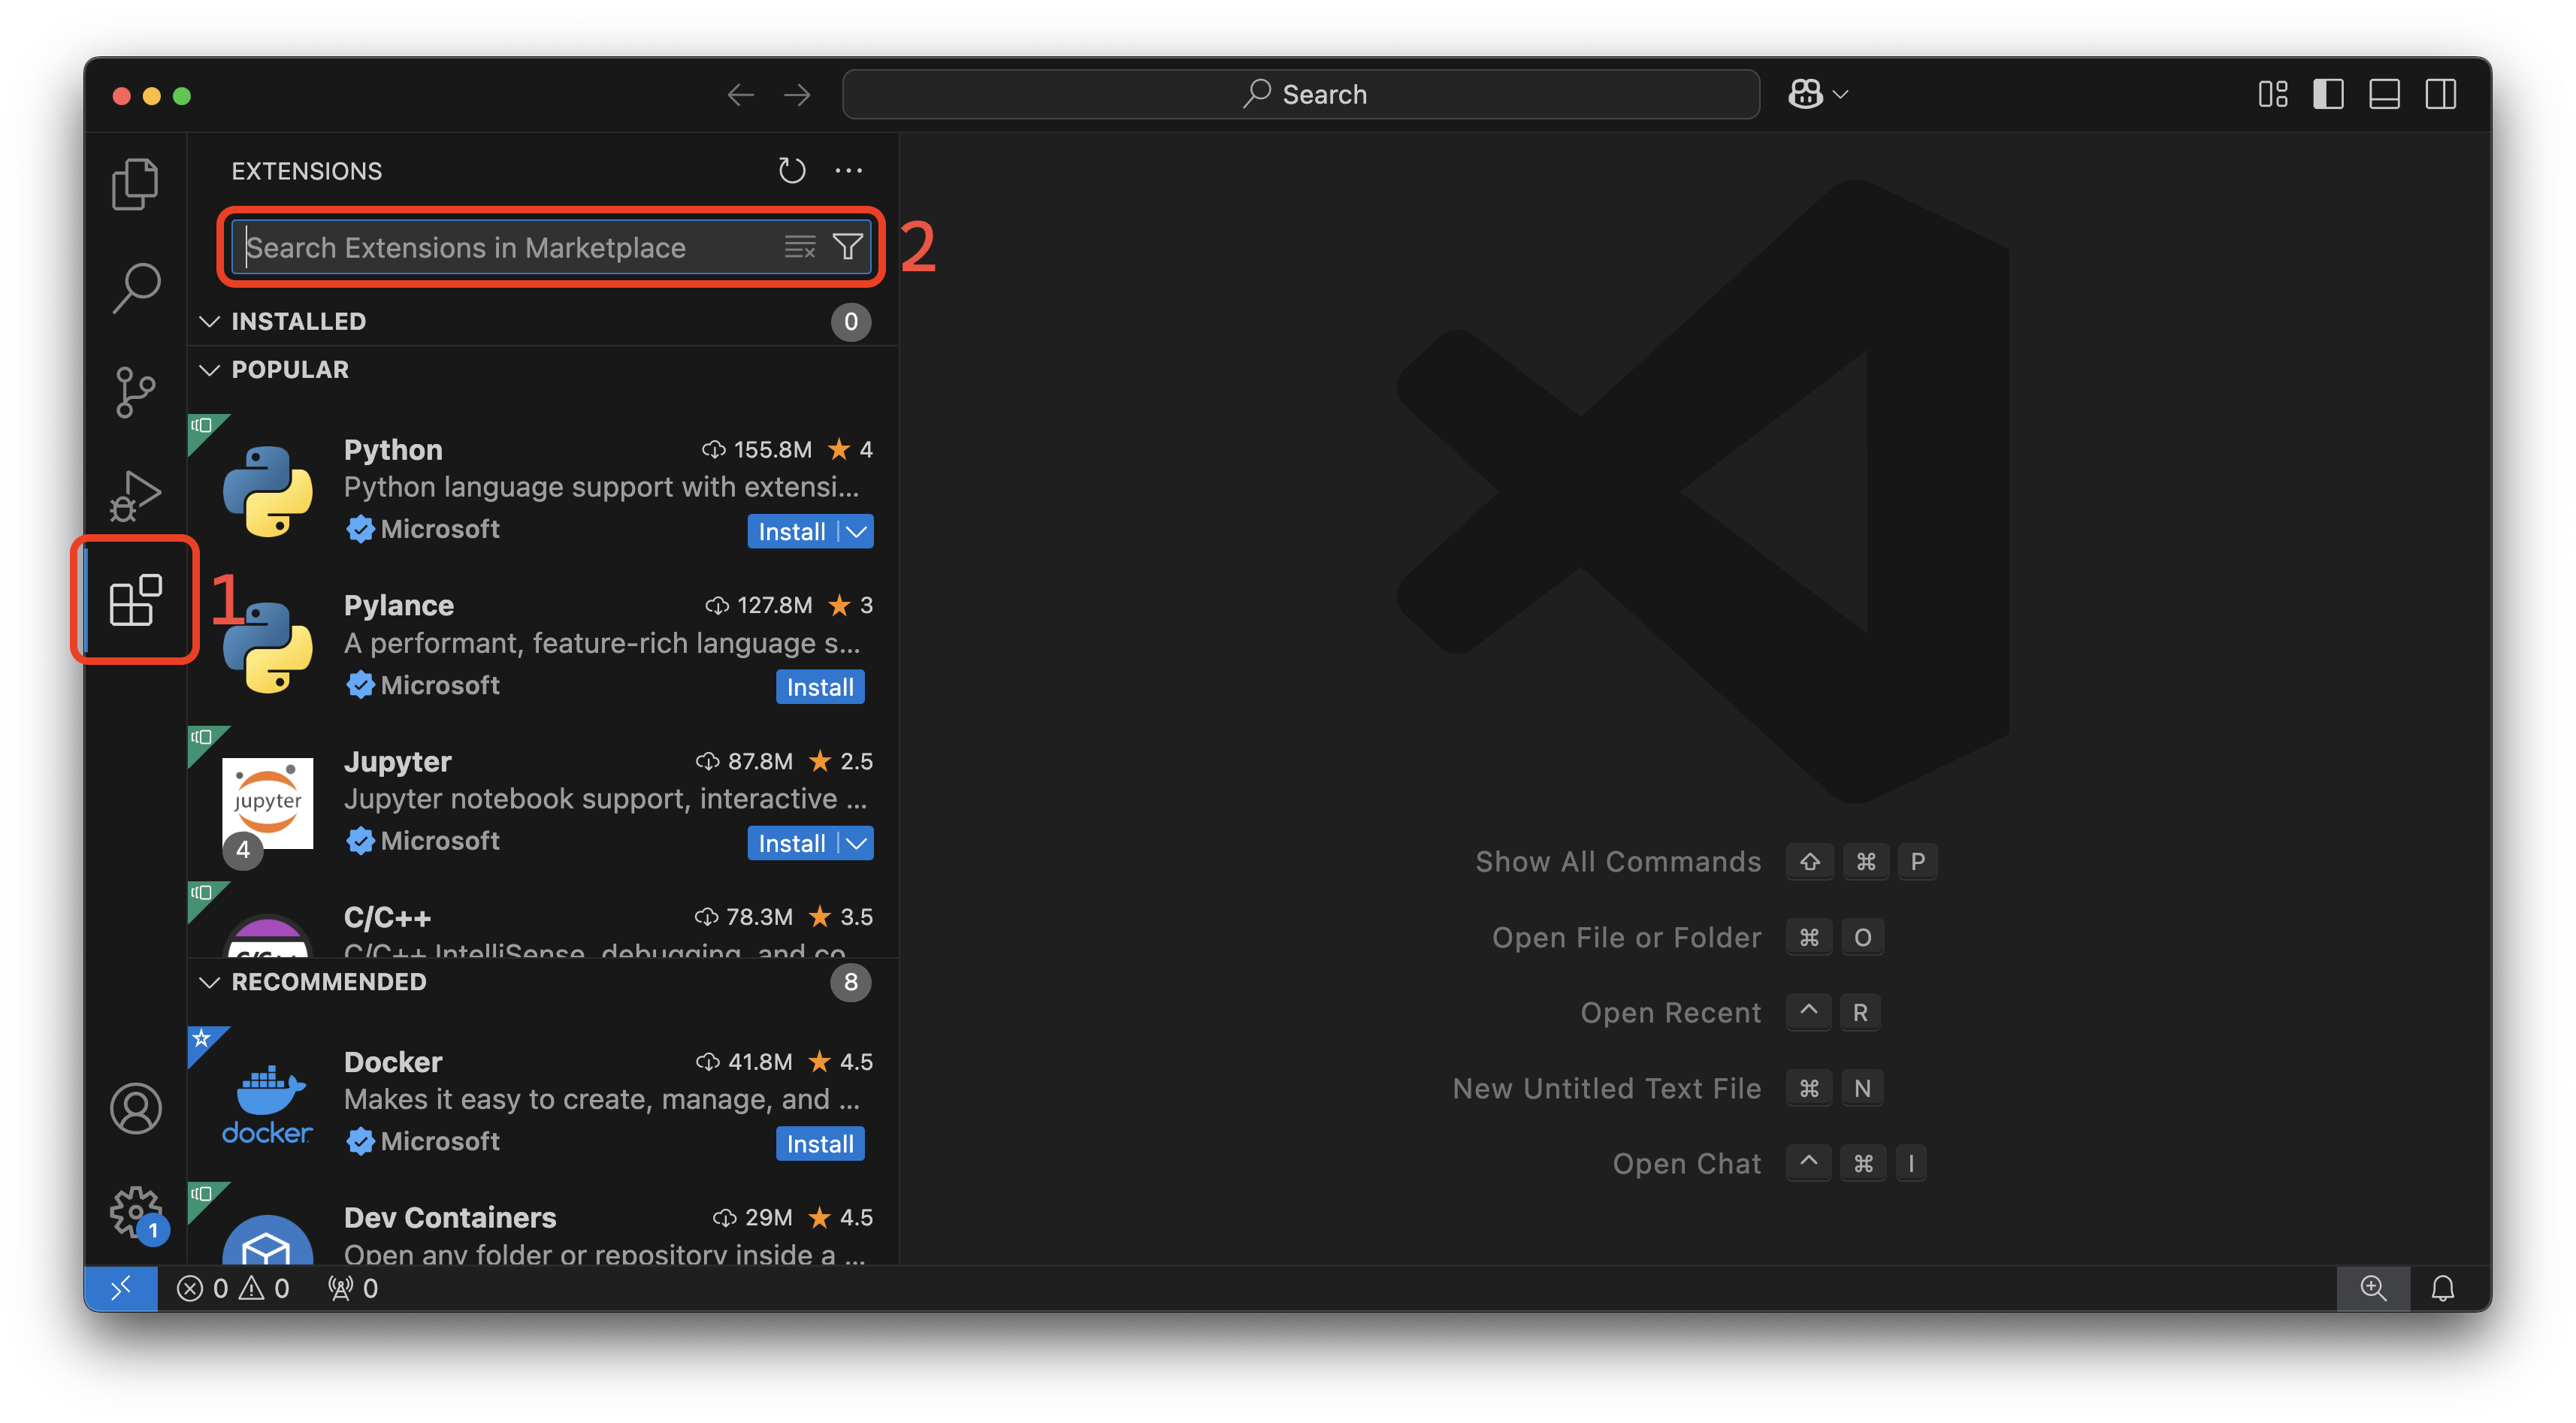Open the Search view icon
This screenshot has height=1423, width=2576.
point(136,287)
